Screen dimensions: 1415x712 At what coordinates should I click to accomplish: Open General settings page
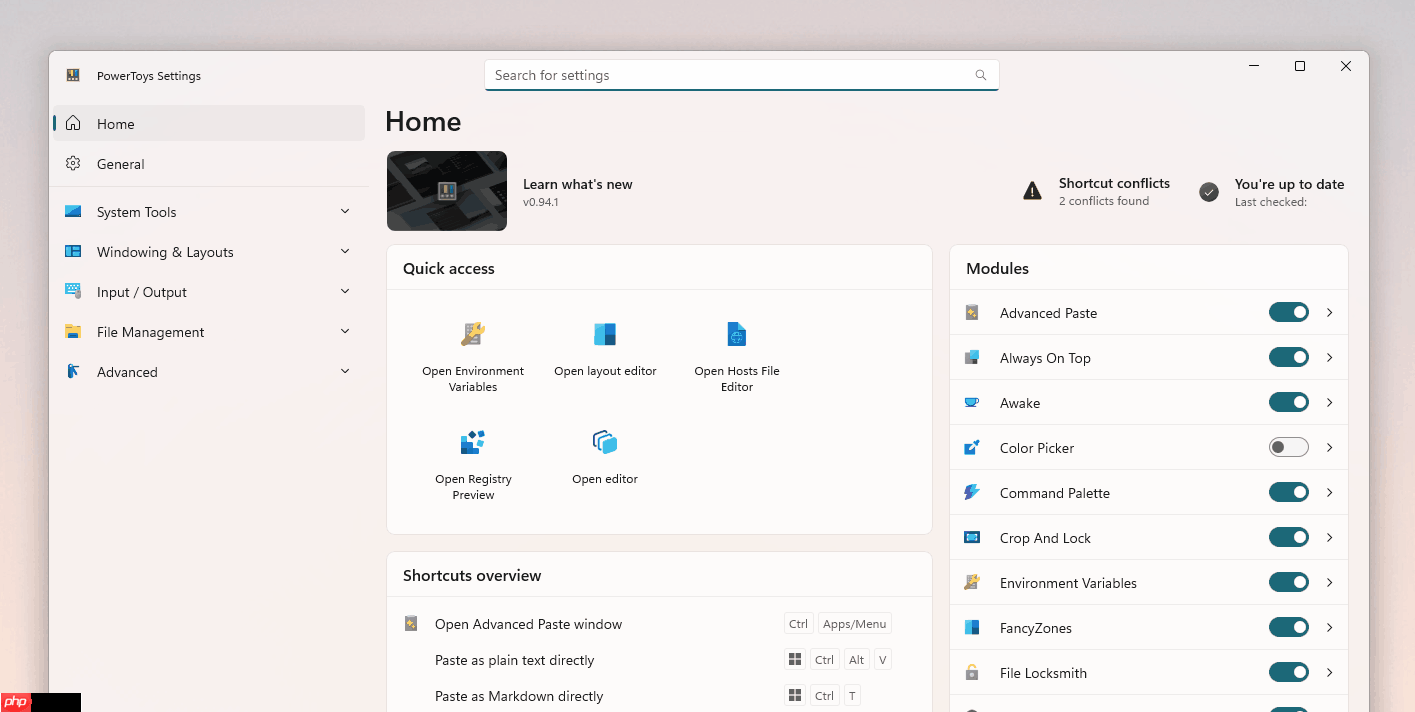coord(209,164)
